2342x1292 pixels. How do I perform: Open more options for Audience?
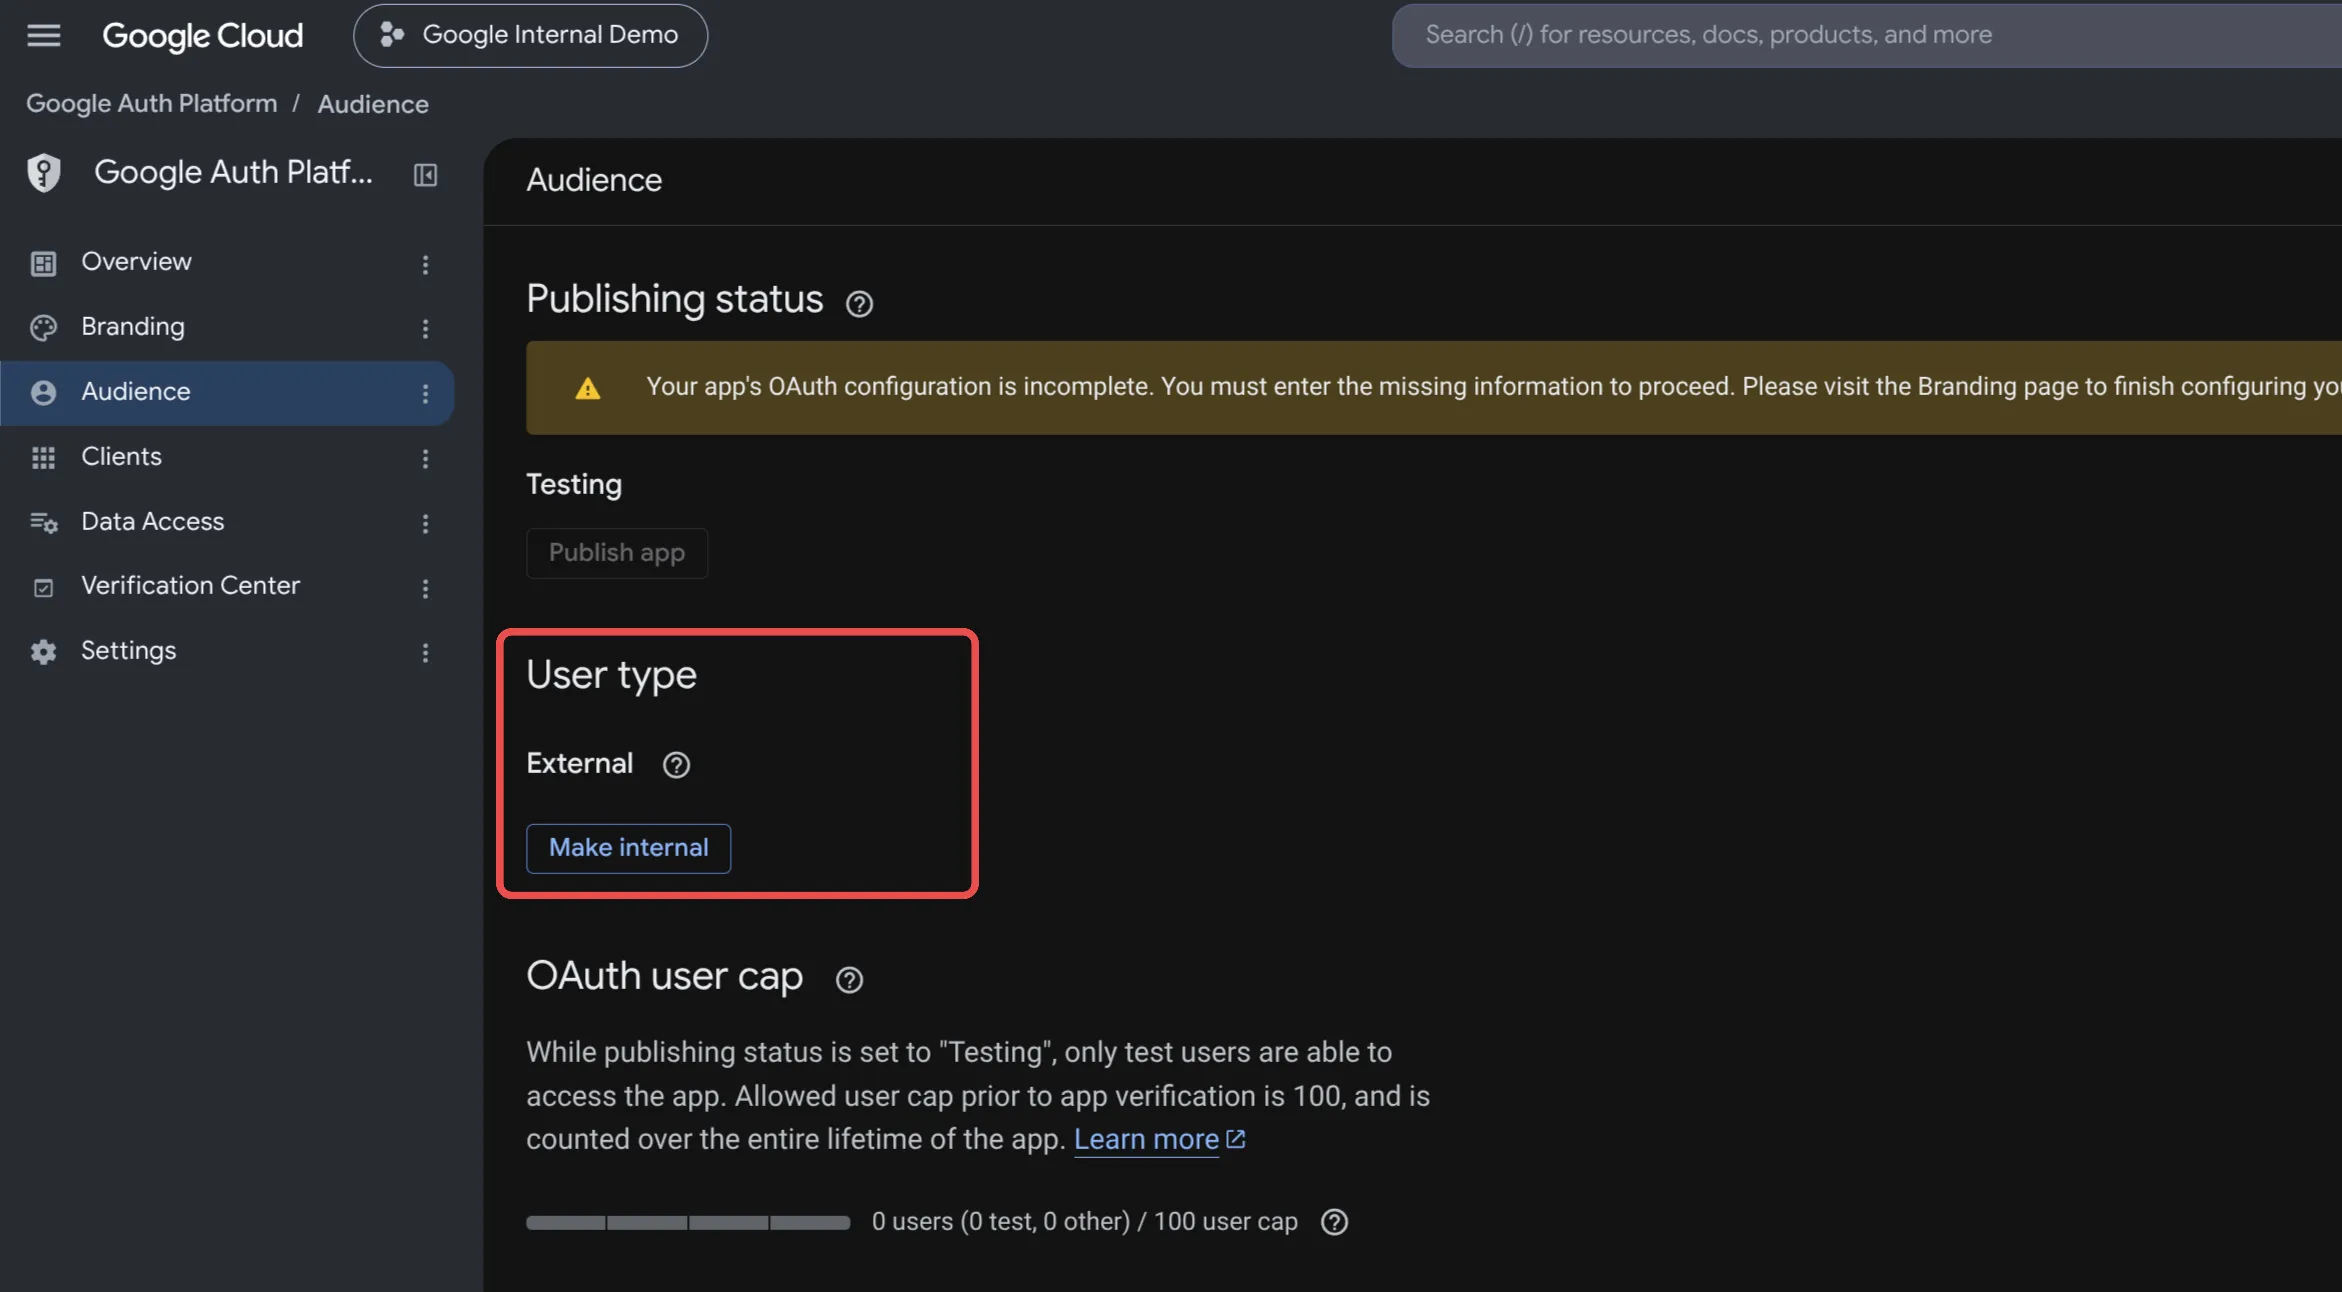pyautogui.click(x=425, y=394)
